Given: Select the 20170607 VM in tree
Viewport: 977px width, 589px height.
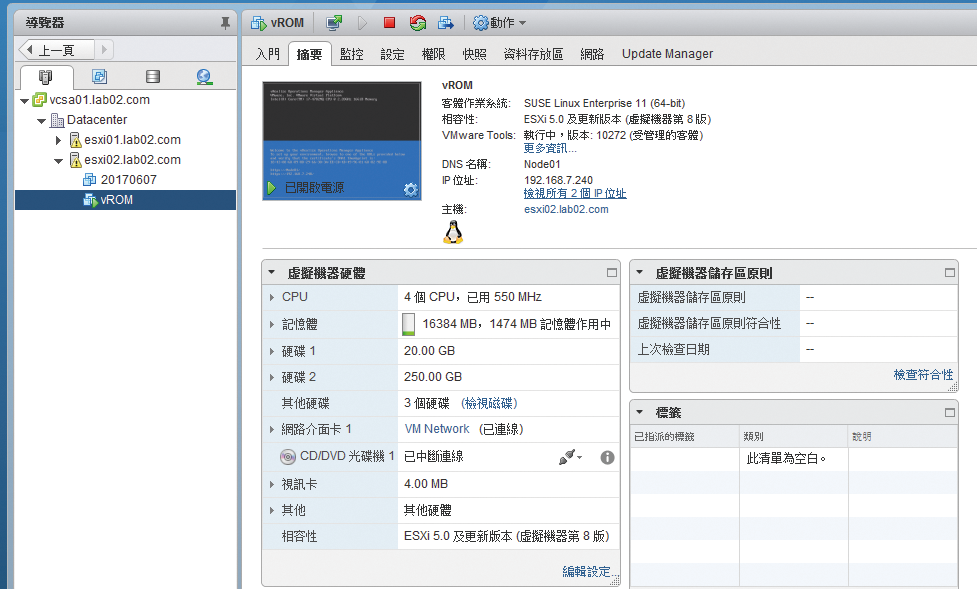Looking at the screenshot, I should pyautogui.click(x=128, y=180).
